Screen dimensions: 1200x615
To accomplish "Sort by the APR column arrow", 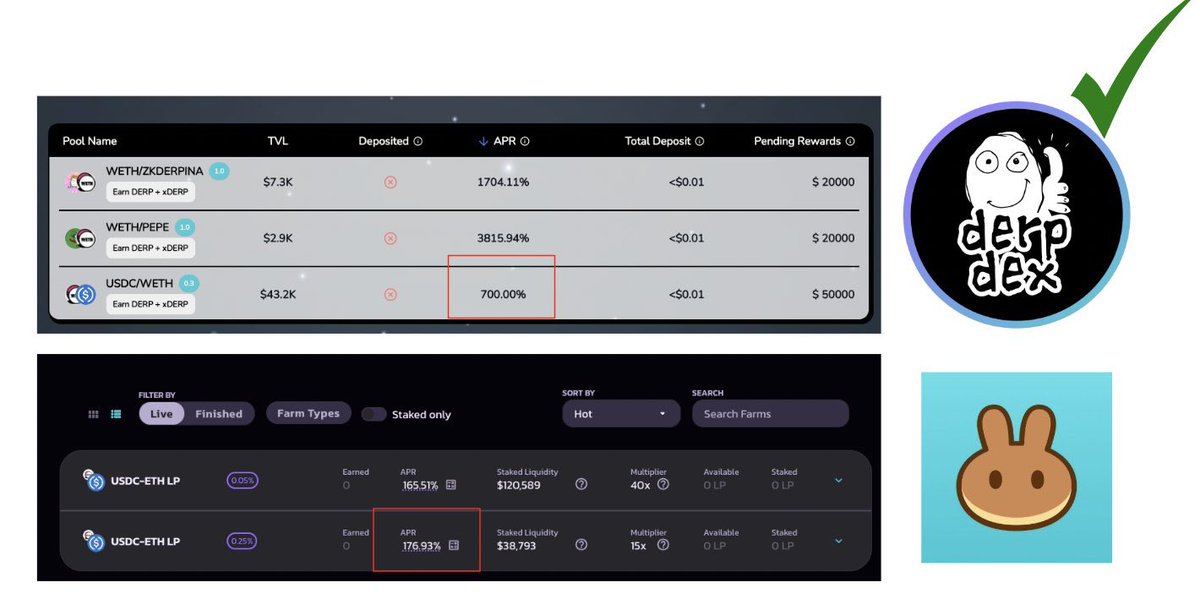I will [484, 141].
